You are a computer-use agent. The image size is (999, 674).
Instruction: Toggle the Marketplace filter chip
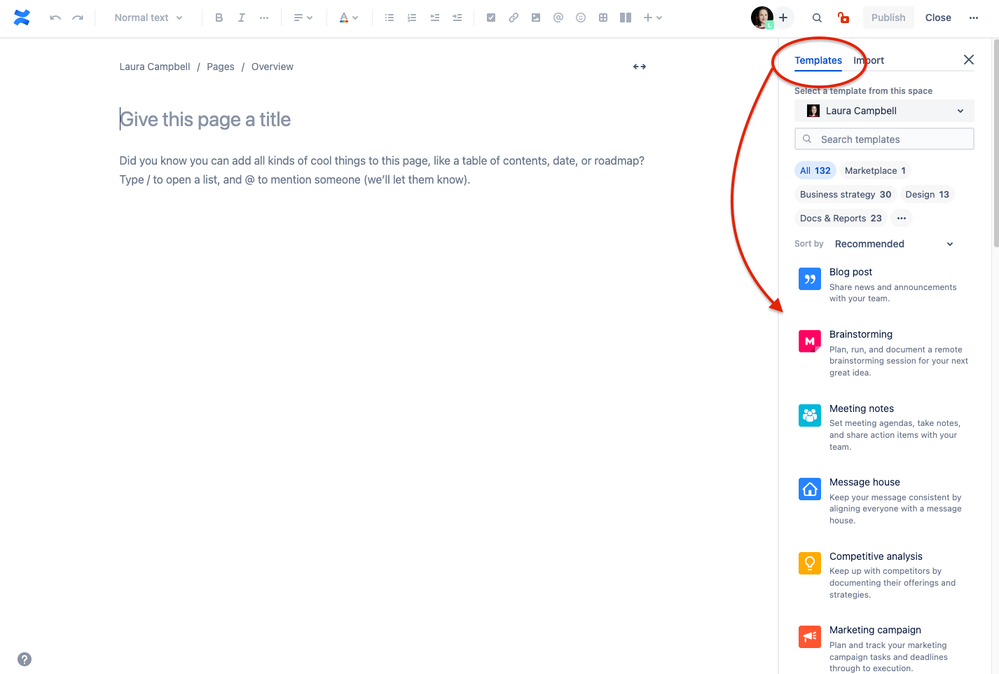[873, 170]
